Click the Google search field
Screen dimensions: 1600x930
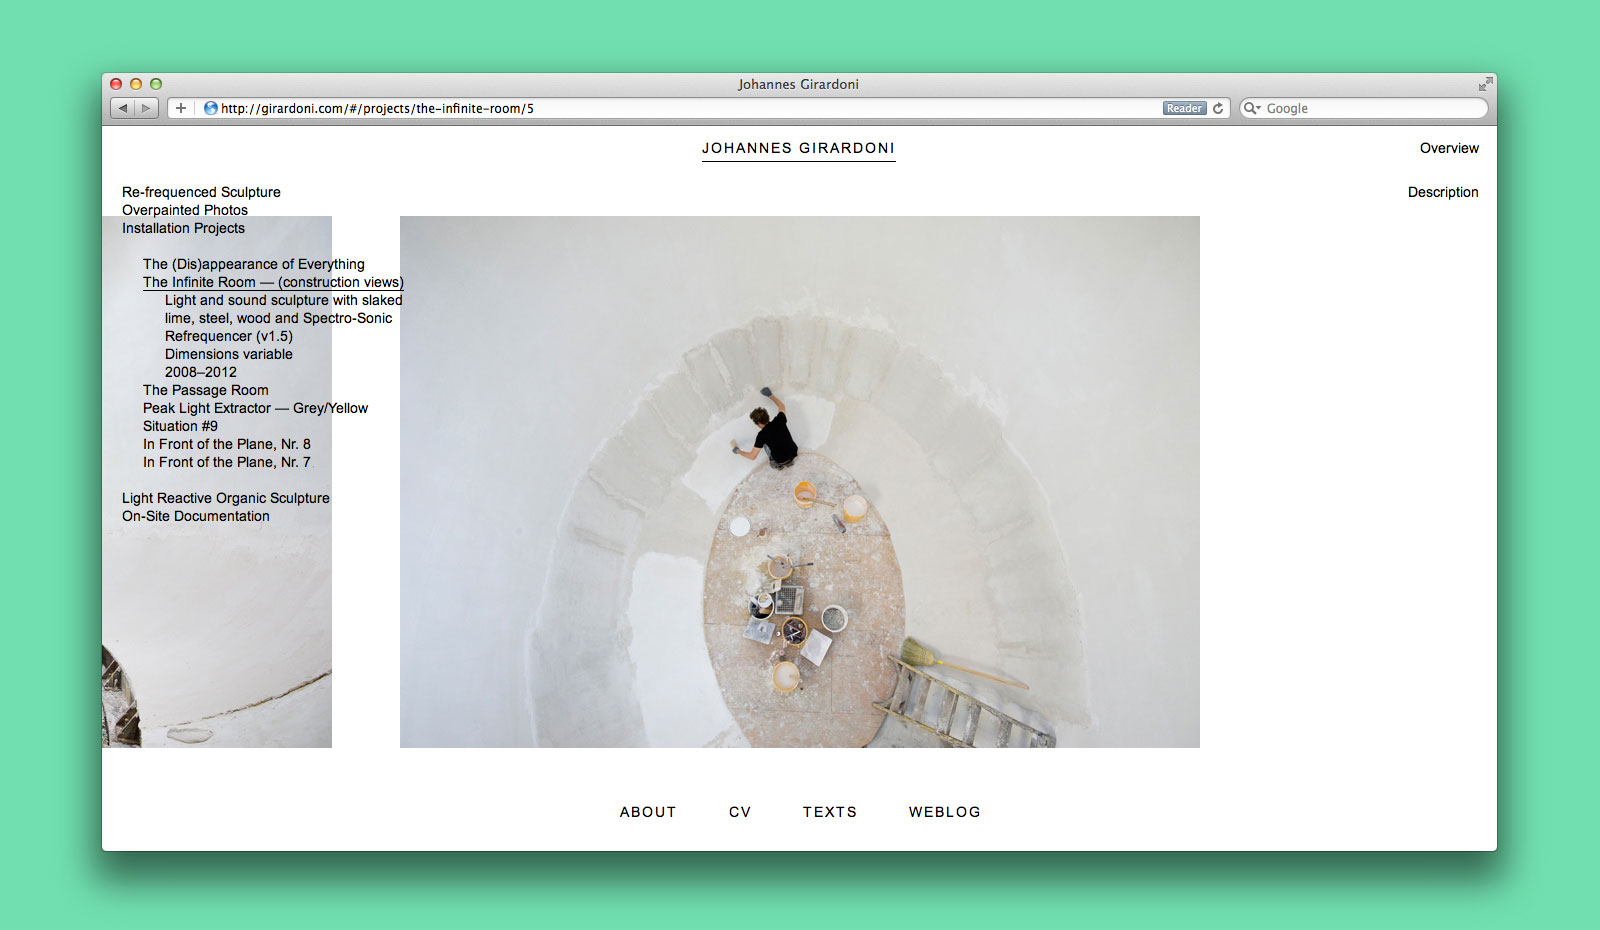click(x=1370, y=108)
